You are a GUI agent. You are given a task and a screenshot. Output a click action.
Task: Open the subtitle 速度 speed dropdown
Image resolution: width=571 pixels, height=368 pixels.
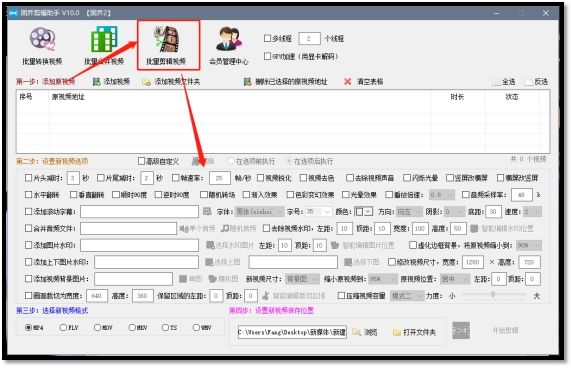(x=532, y=211)
